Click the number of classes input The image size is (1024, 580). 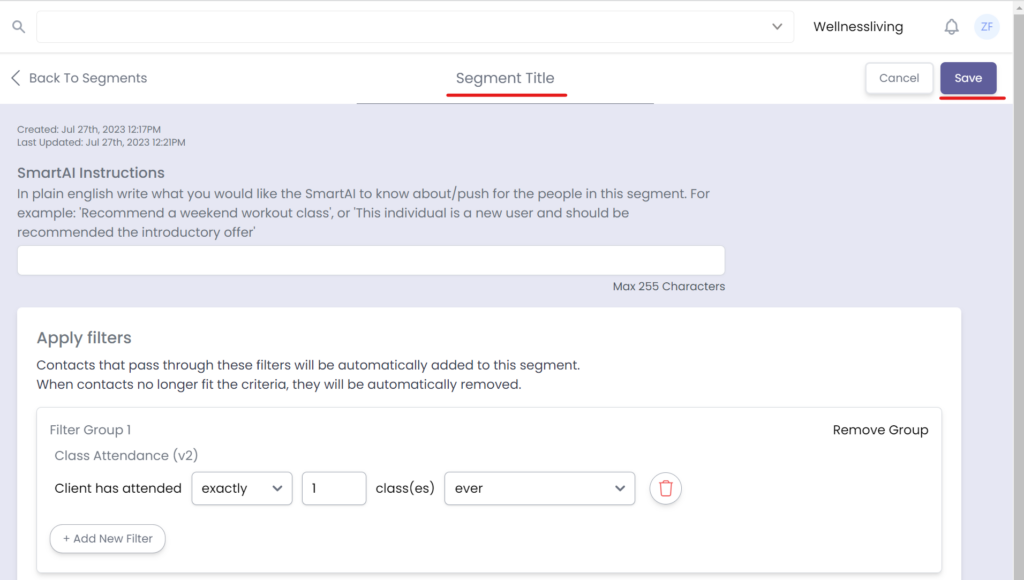click(x=333, y=488)
